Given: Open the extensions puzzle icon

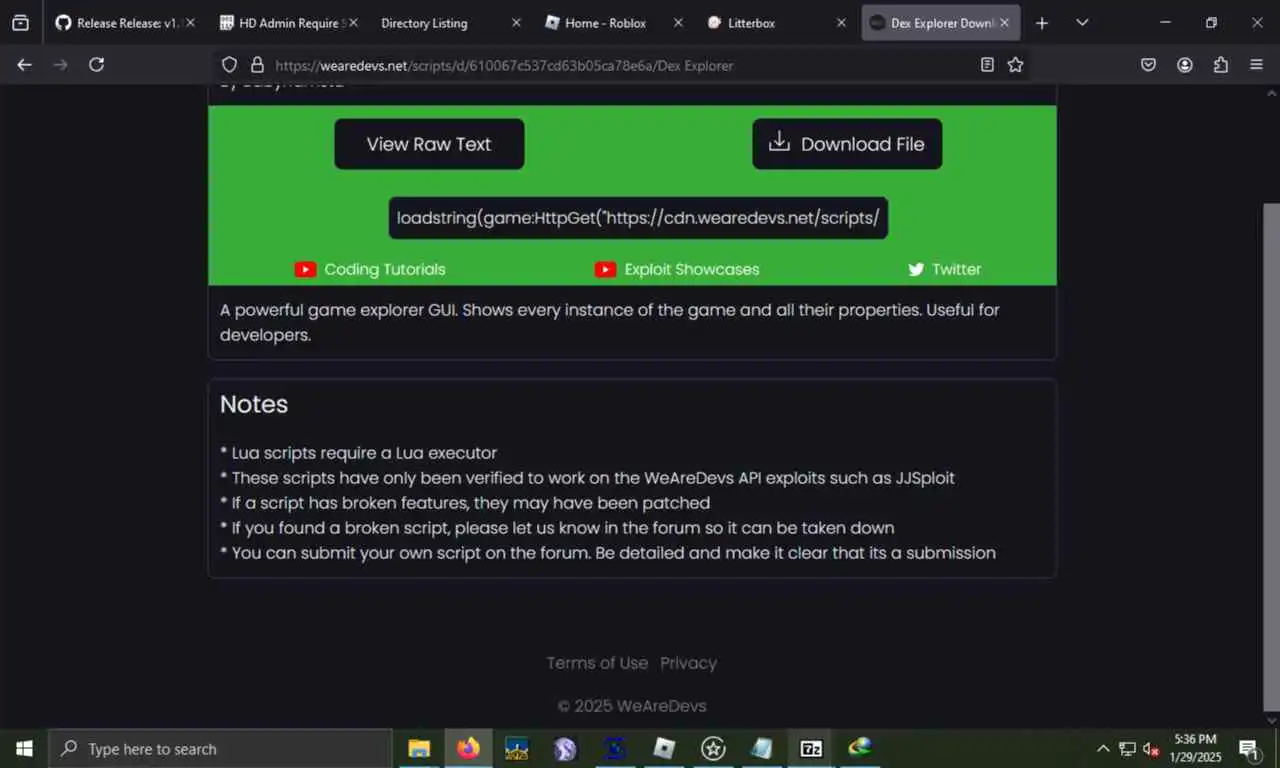Looking at the screenshot, I should click(1221, 65).
